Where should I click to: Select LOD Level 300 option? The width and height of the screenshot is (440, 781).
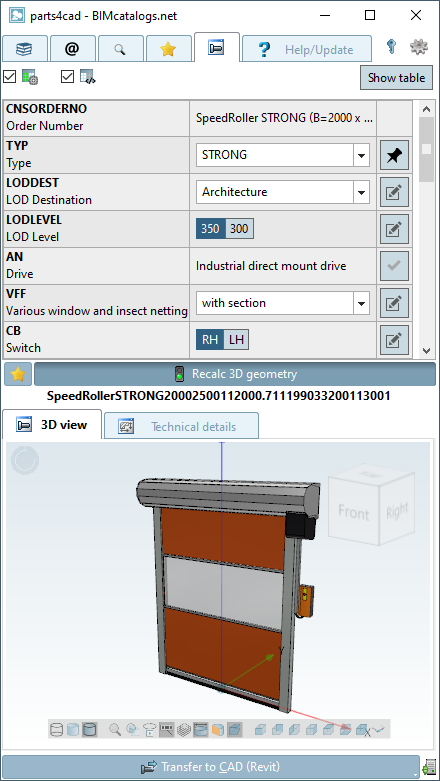click(x=239, y=229)
